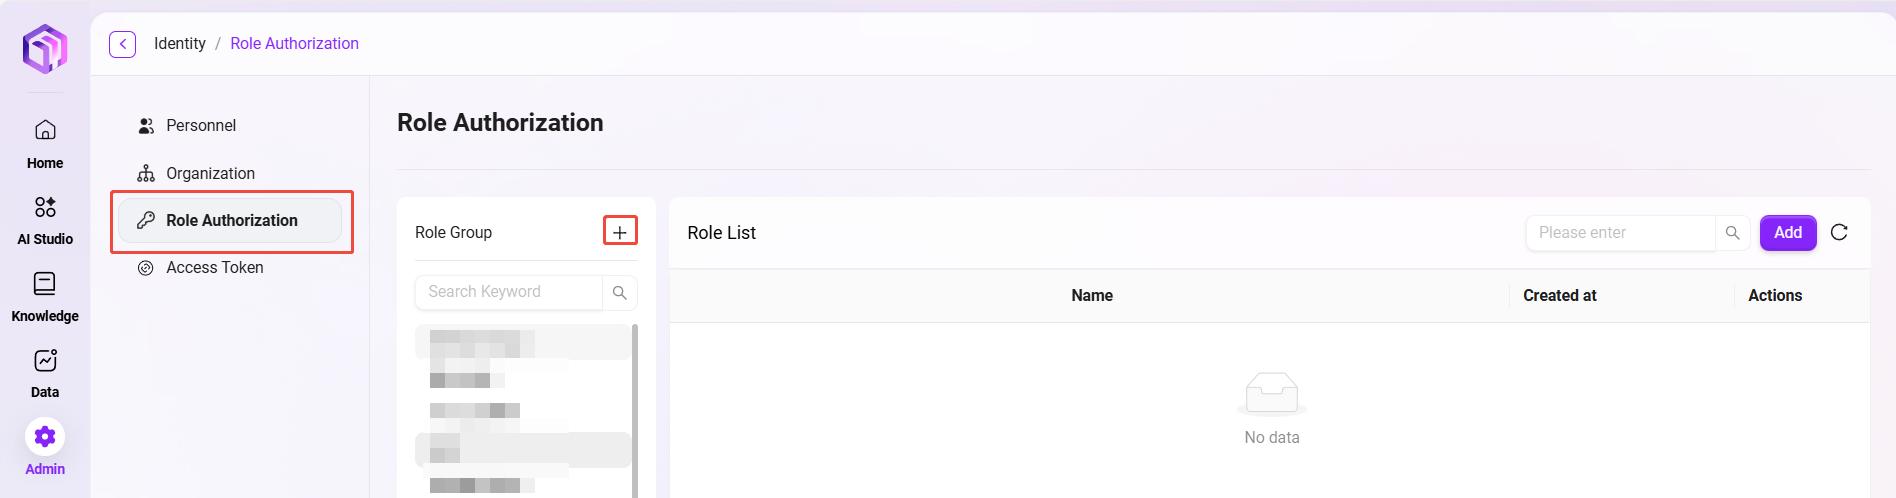
Task: Click the app logo icon
Action: point(45,48)
